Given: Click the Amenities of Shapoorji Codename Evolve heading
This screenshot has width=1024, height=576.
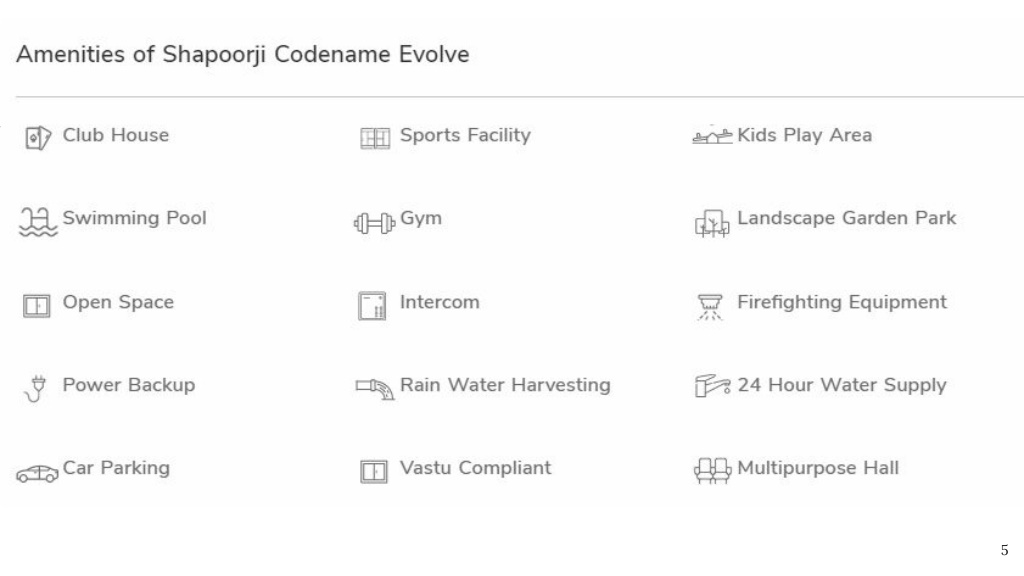Looking at the screenshot, I should 243,54.
